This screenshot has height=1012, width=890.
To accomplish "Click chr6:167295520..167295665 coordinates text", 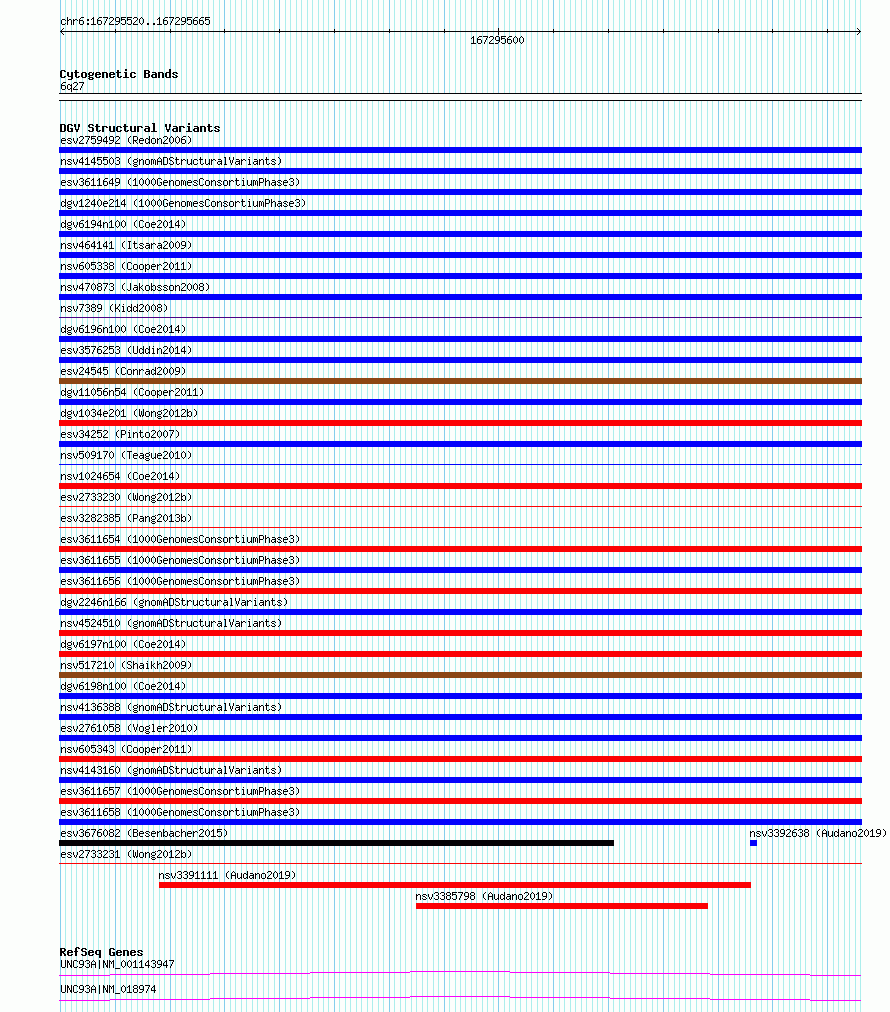I will [135, 21].
